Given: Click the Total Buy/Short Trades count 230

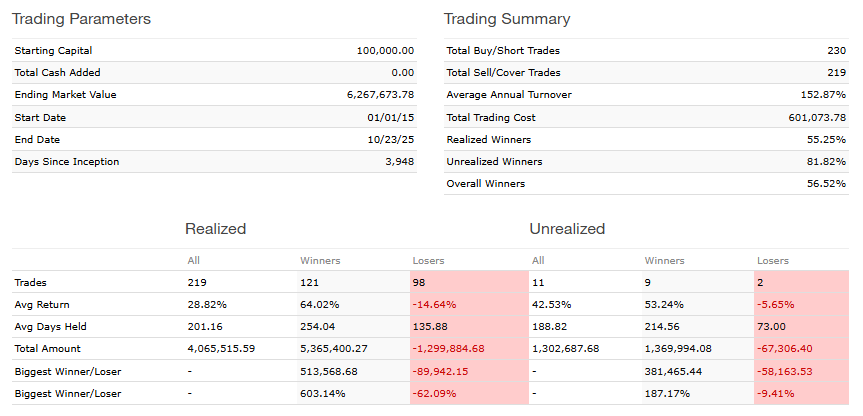Looking at the screenshot, I should click(836, 50).
